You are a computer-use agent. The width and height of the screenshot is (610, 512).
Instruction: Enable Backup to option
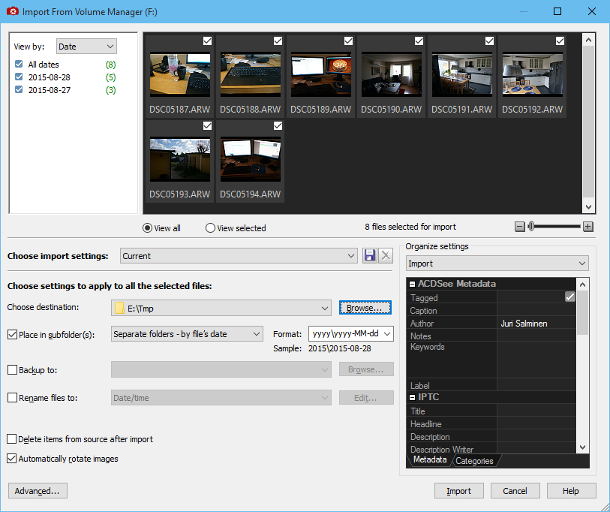(12, 370)
